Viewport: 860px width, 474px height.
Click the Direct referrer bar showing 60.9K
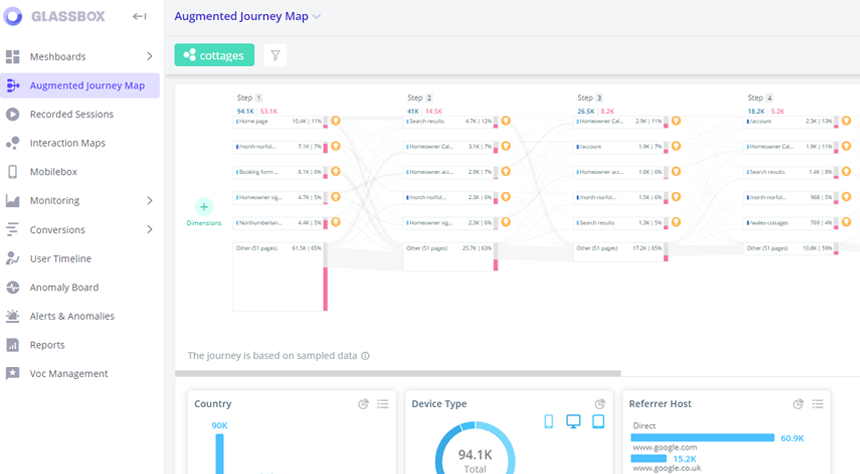pos(703,437)
